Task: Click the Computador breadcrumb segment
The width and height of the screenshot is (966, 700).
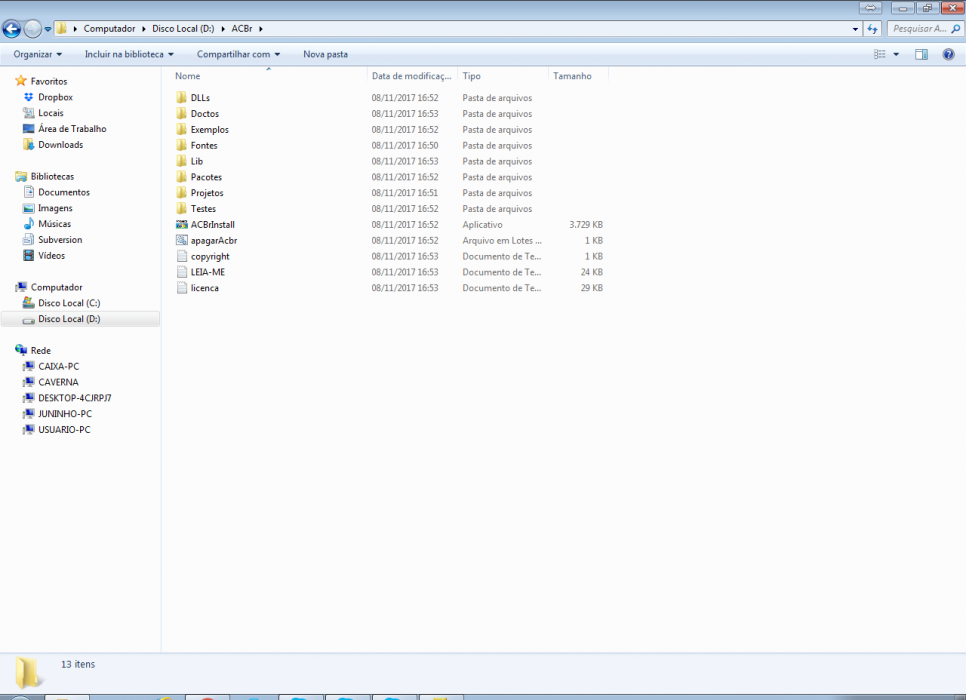Action: click(x=109, y=28)
